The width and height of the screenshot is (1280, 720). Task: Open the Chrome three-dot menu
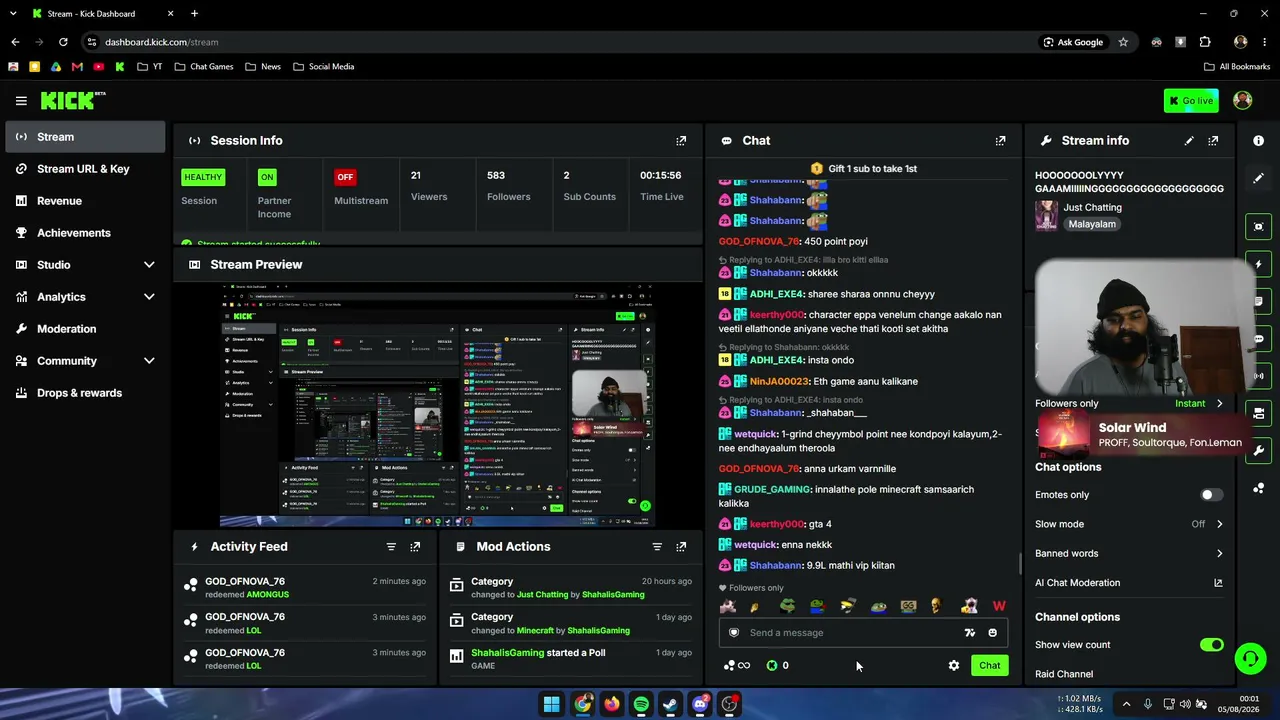tap(1266, 42)
